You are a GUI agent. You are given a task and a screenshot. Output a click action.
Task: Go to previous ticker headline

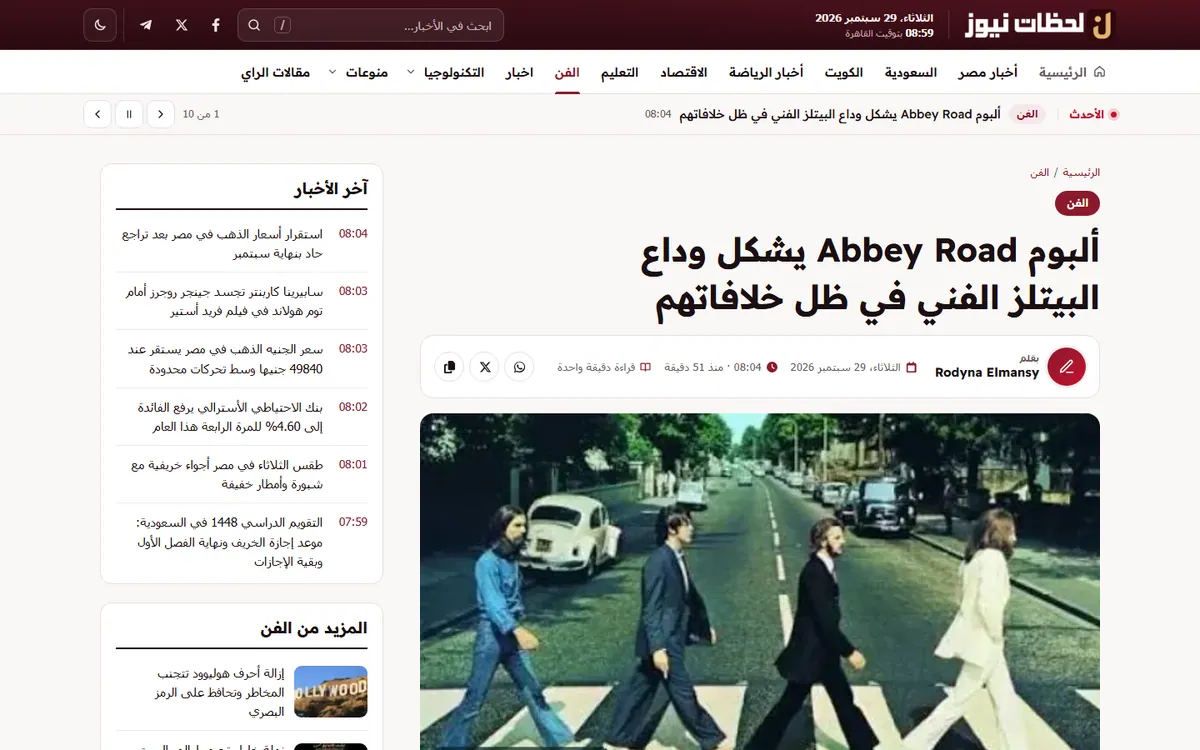pos(161,114)
